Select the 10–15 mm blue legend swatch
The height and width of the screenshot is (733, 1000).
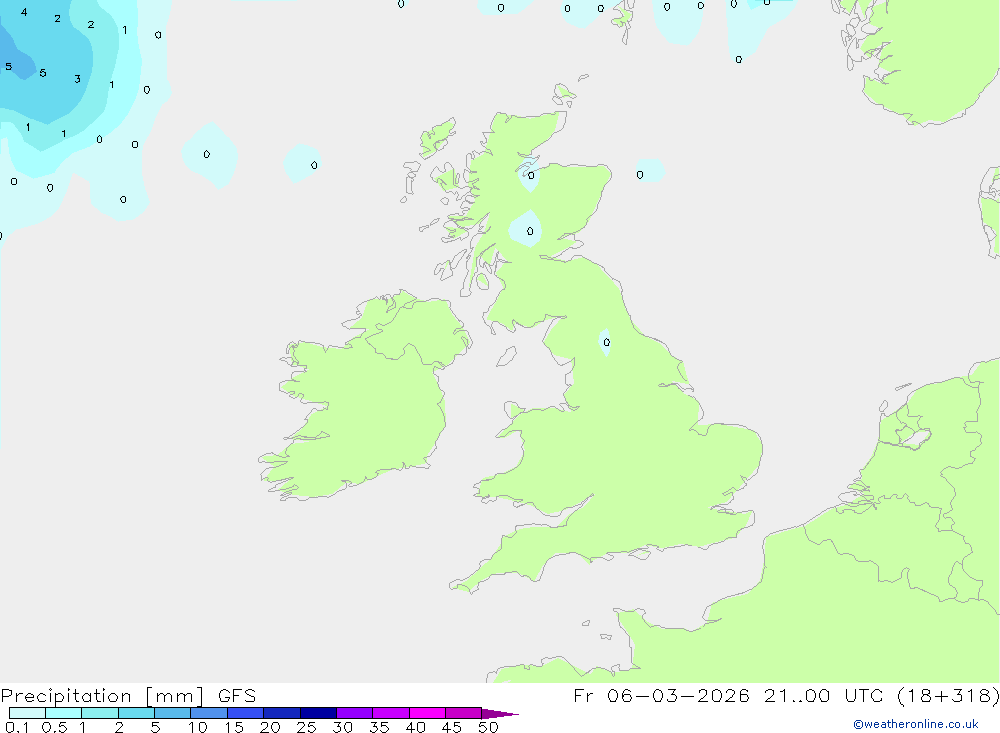pos(209,713)
